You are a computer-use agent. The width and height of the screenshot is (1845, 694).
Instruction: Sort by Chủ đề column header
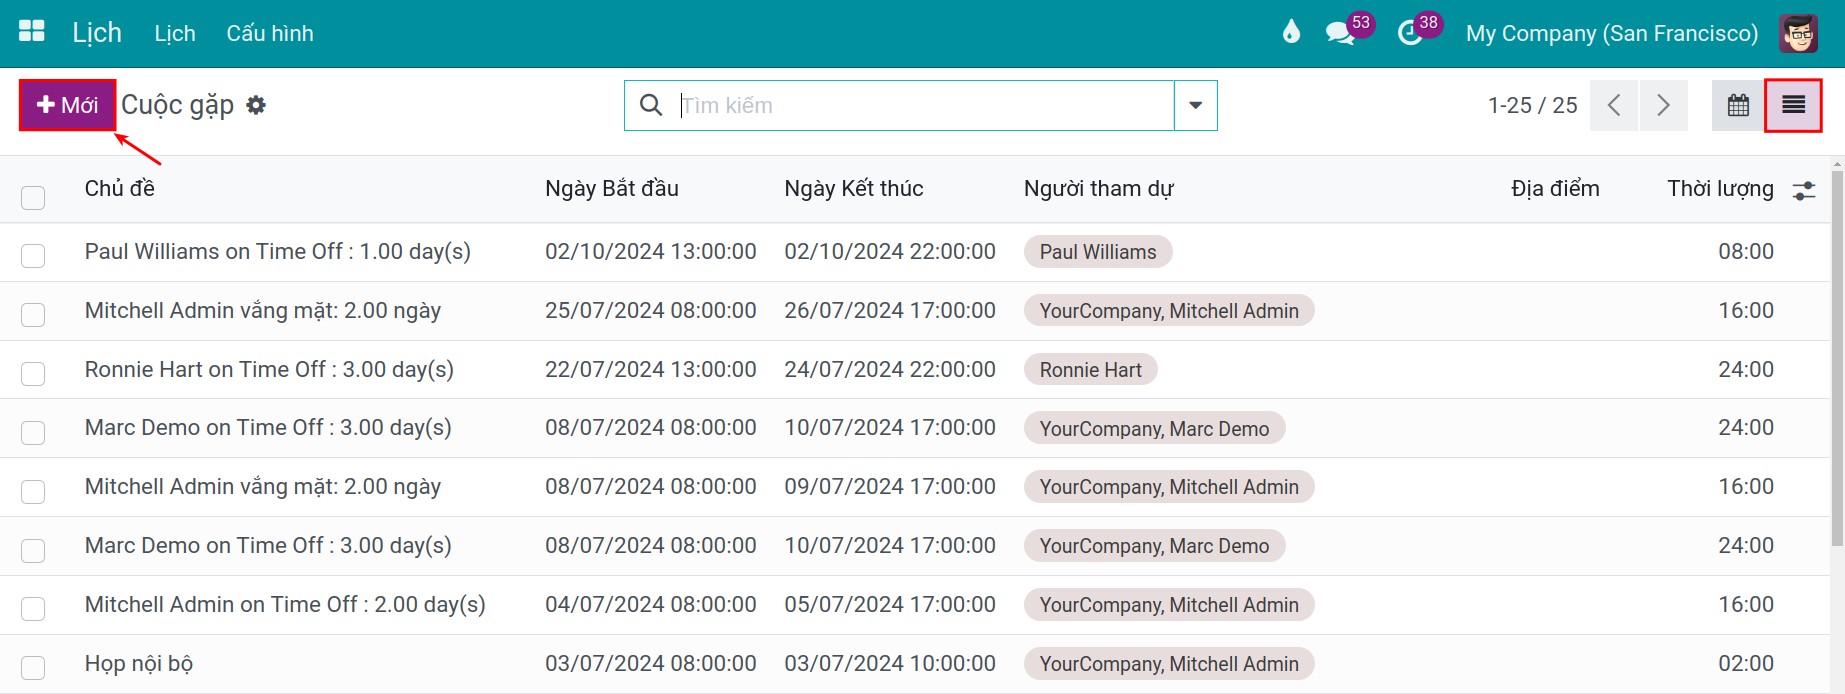tap(120, 188)
